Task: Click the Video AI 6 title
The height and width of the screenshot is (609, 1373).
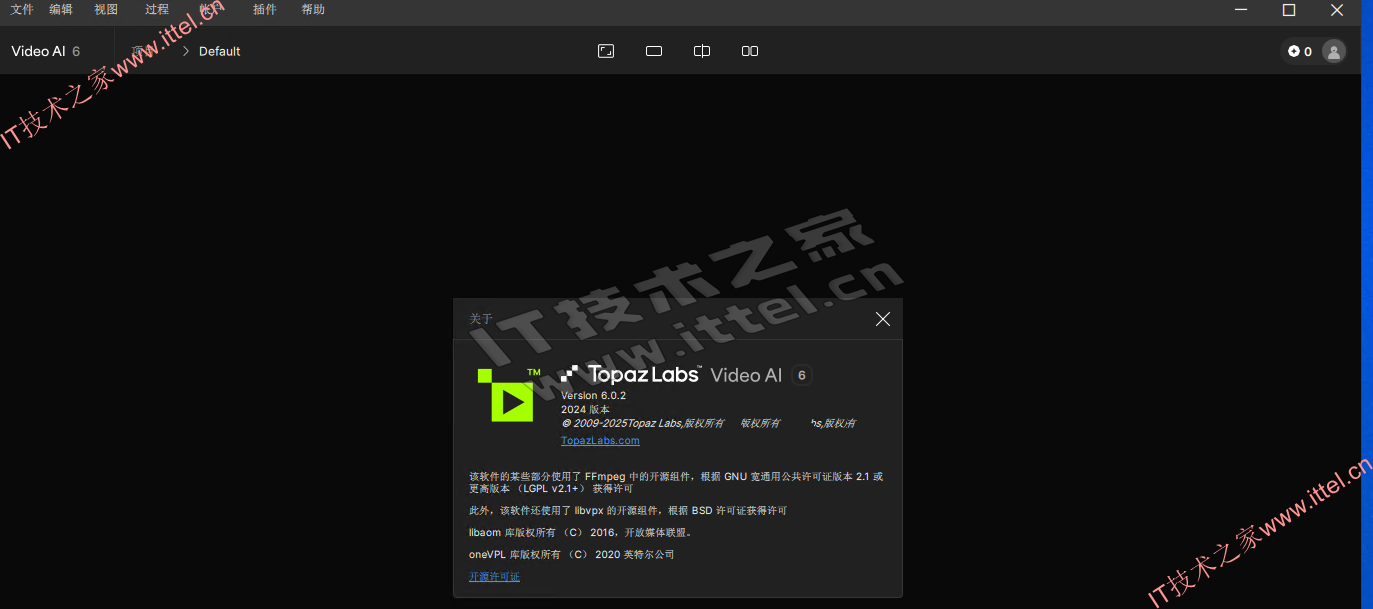Action: click(x=46, y=51)
